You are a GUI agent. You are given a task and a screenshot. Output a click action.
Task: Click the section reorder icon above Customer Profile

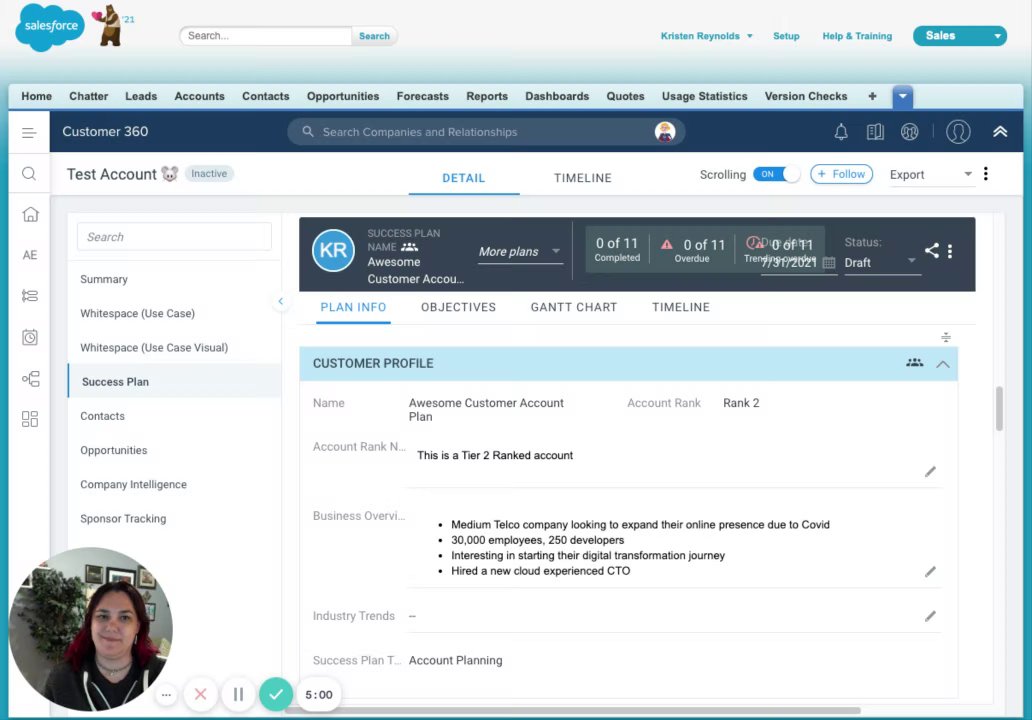(x=946, y=338)
